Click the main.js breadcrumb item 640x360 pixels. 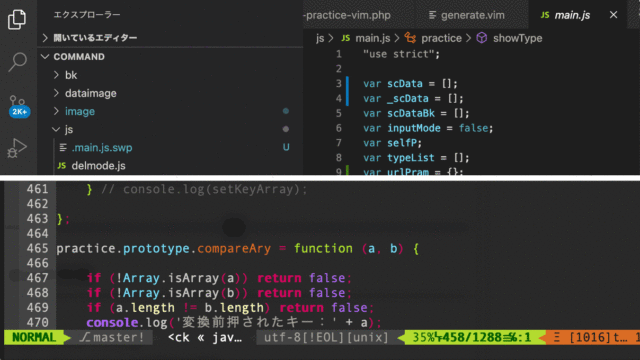pos(373,38)
